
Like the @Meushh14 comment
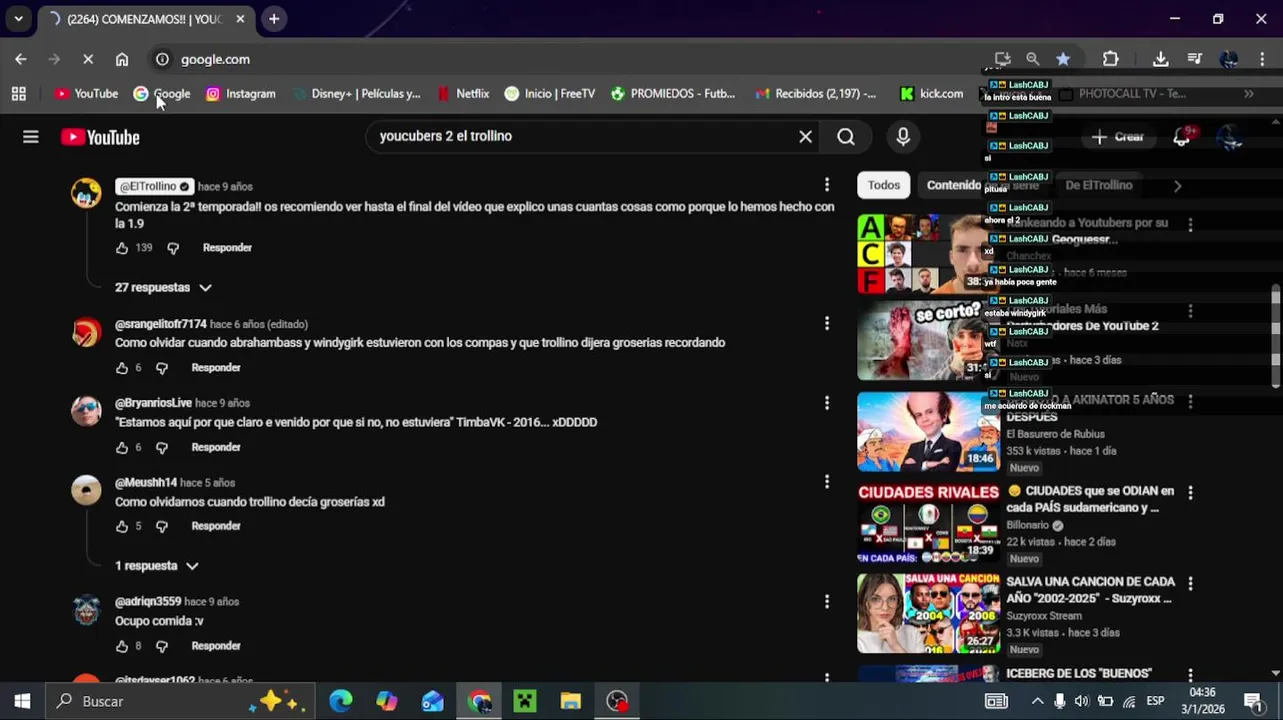tap(122, 527)
